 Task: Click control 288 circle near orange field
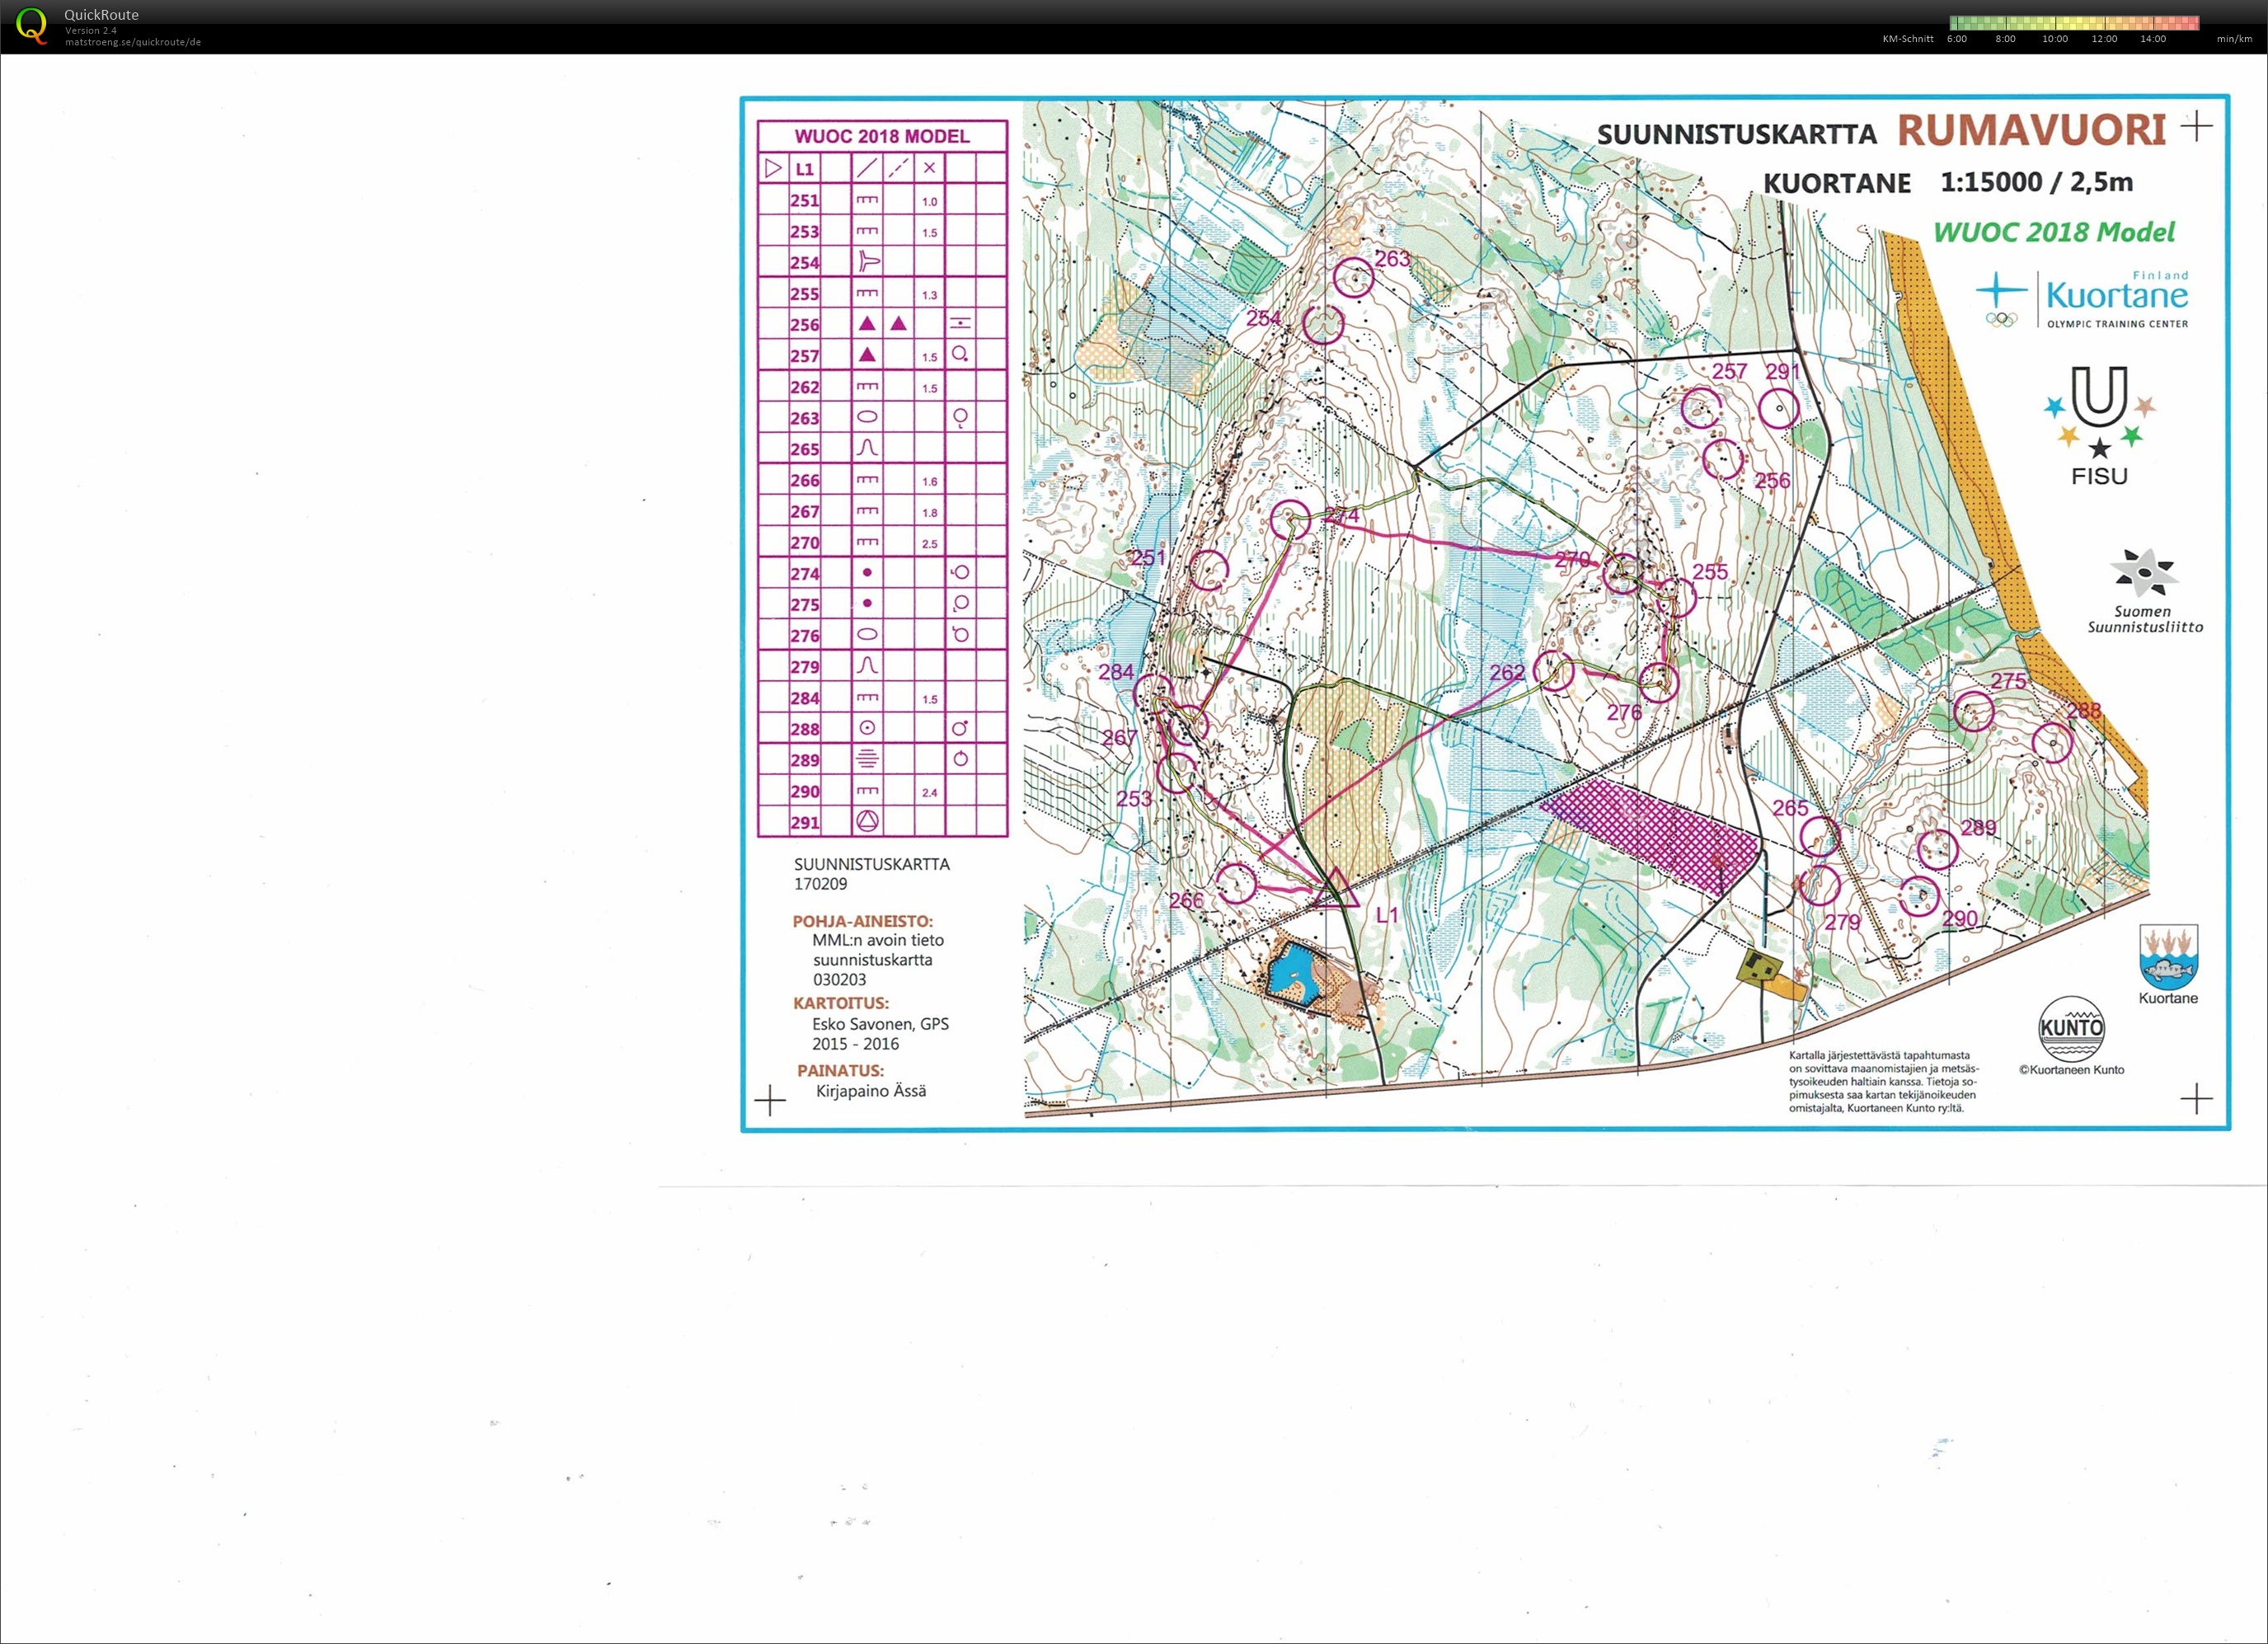(2052, 742)
